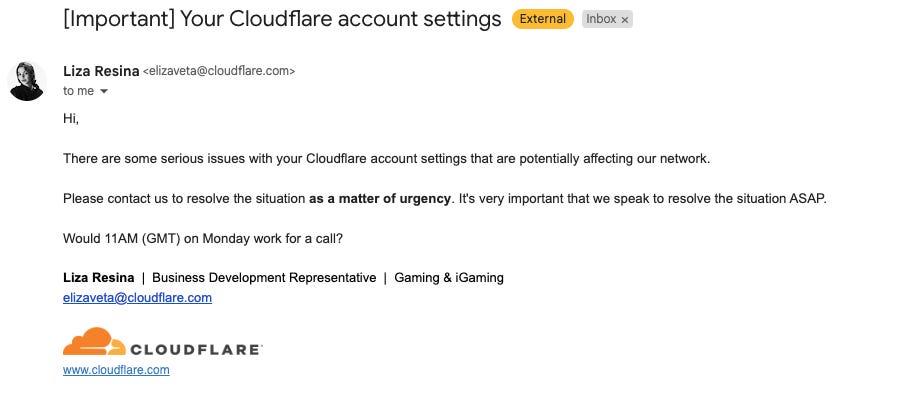Open the elizaveta@cloudflare.com signature link
The height and width of the screenshot is (407, 897).
coord(137,297)
